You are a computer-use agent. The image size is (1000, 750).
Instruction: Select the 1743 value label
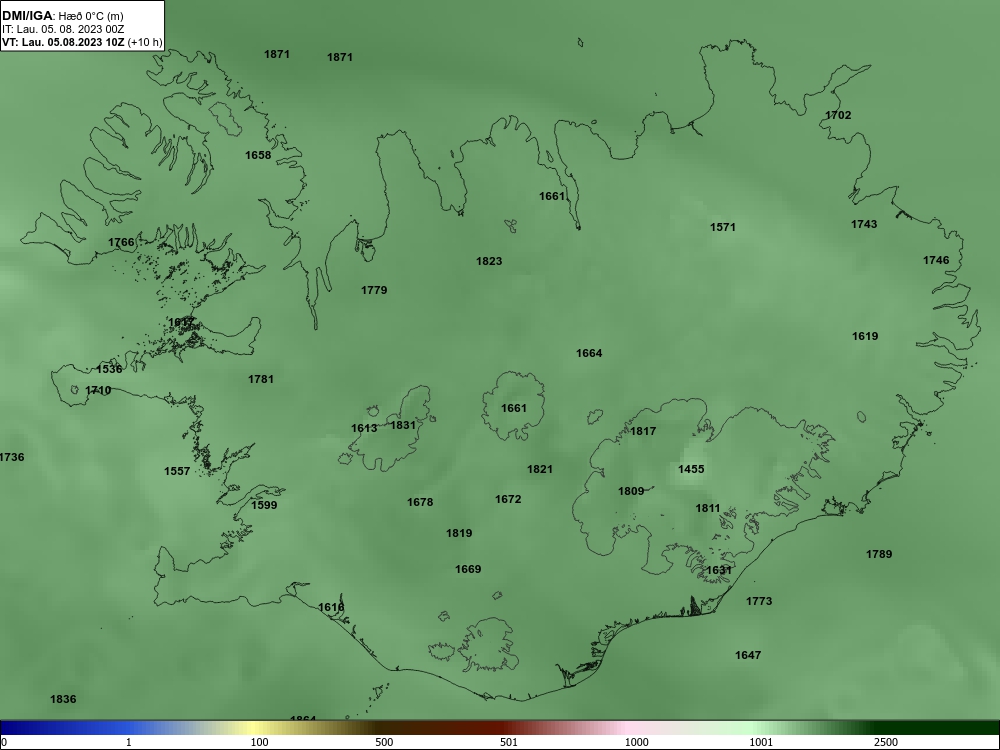tap(864, 224)
